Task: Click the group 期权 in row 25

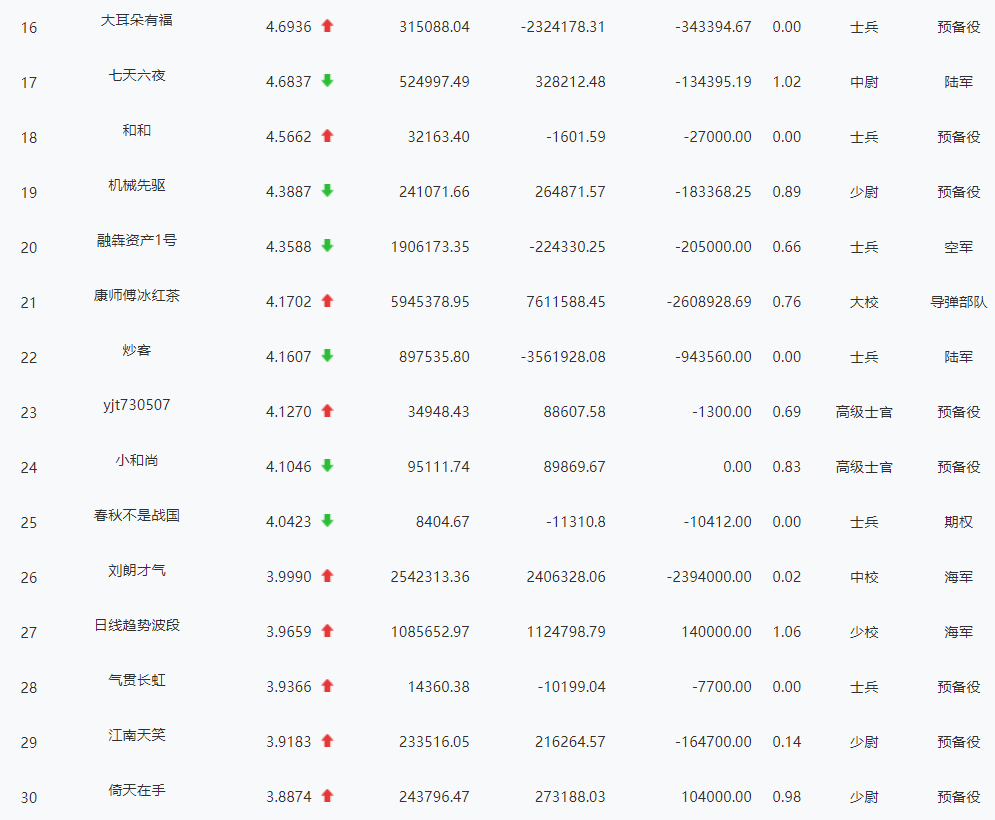Action: tap(959, 522)
